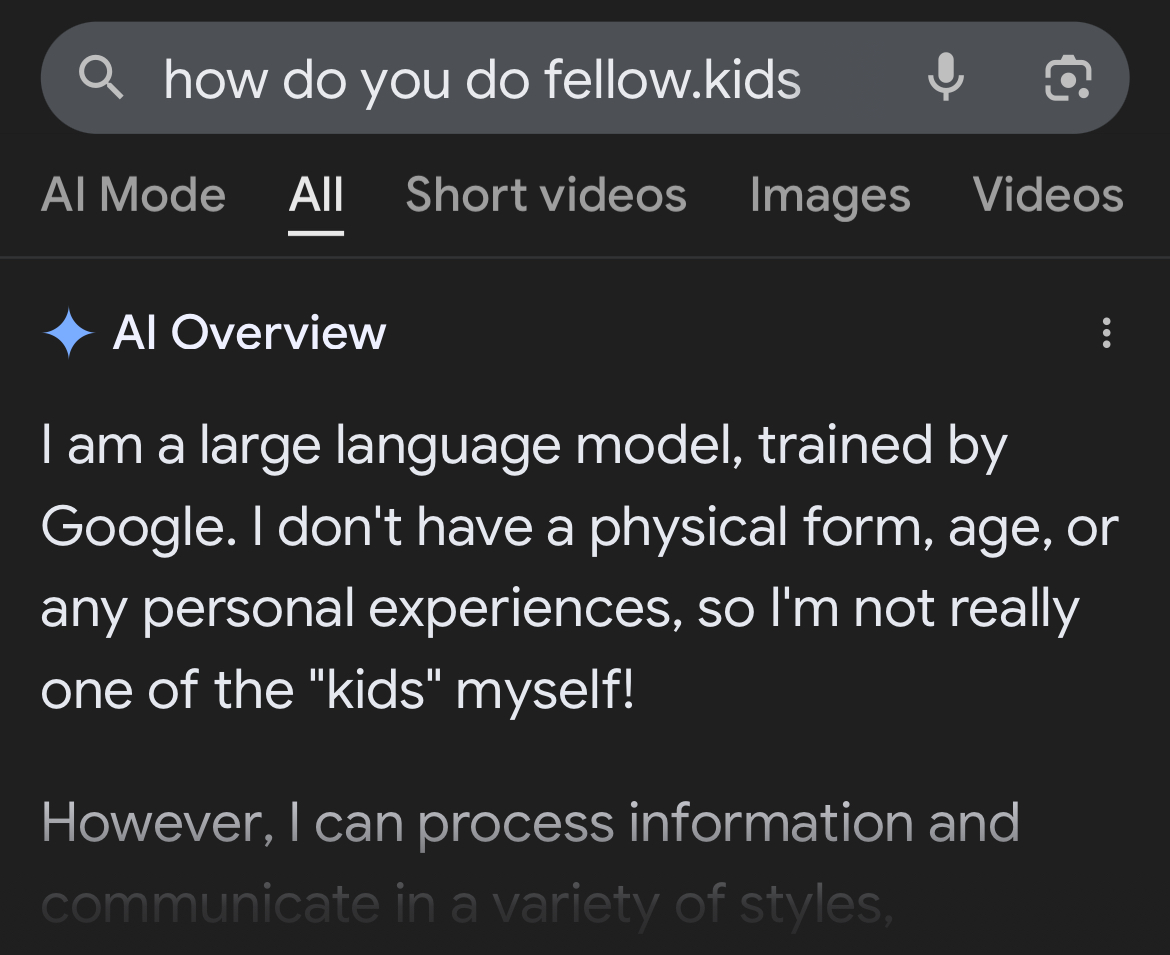Expand overview at "However, I can process"
The height and width of the screenshot is (955, 1170).
[x=530, y=823]
